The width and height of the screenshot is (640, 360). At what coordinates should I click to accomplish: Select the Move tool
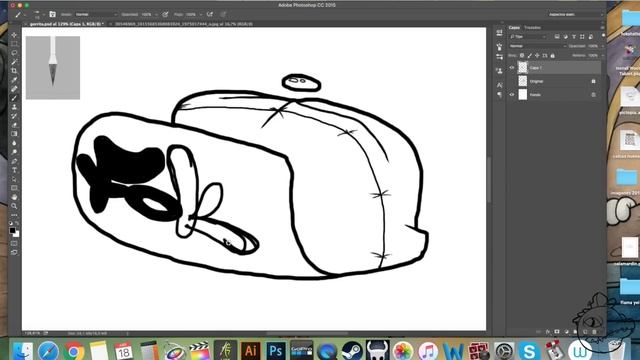[14, 35]
